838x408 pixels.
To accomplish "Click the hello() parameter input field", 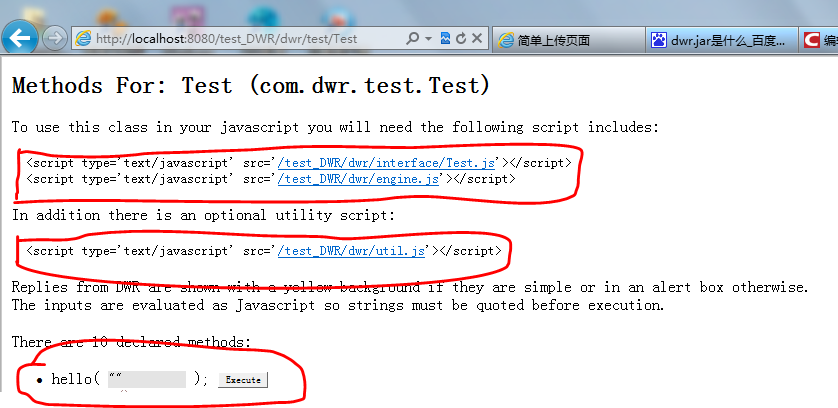I will tap(147, 379).
